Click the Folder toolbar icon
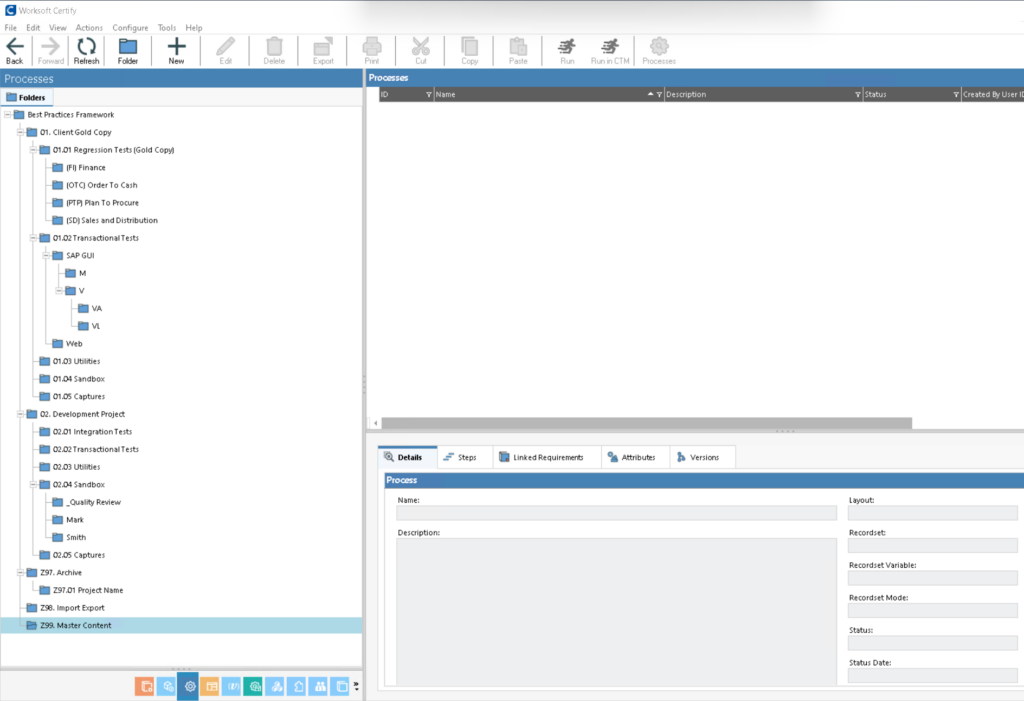 coord(128,51)
